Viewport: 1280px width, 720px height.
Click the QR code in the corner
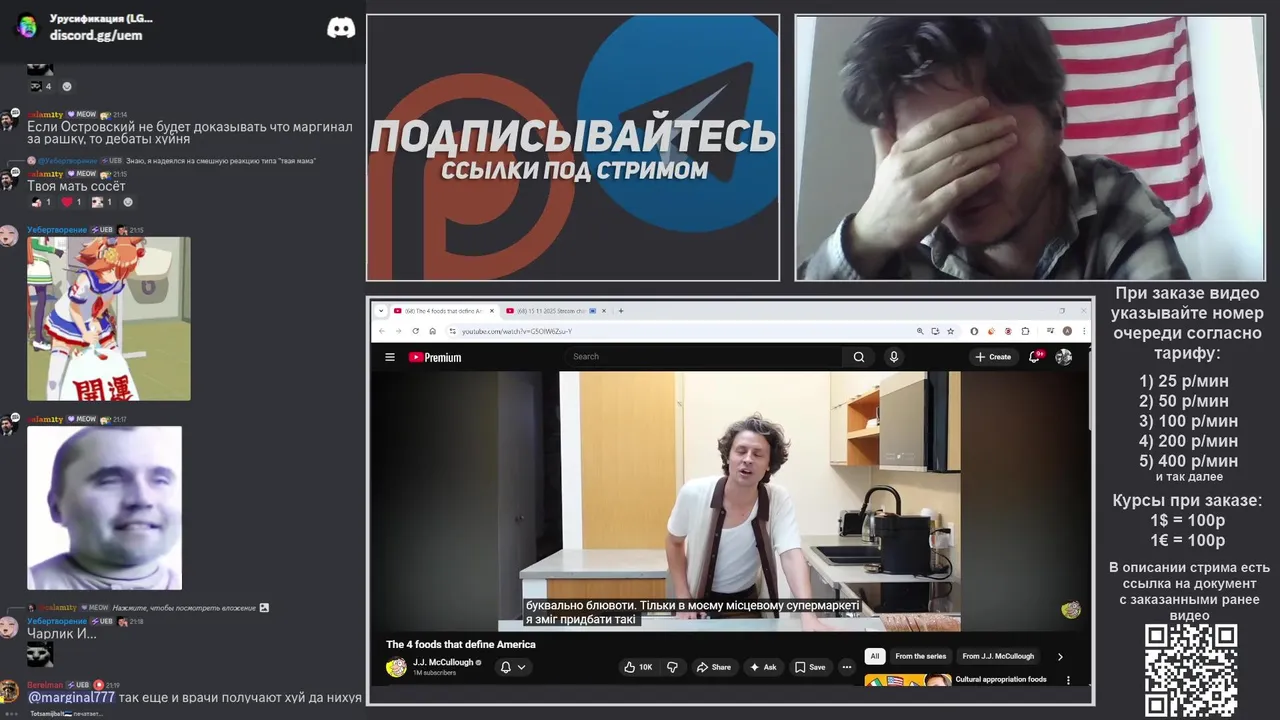click(1191, 671)
